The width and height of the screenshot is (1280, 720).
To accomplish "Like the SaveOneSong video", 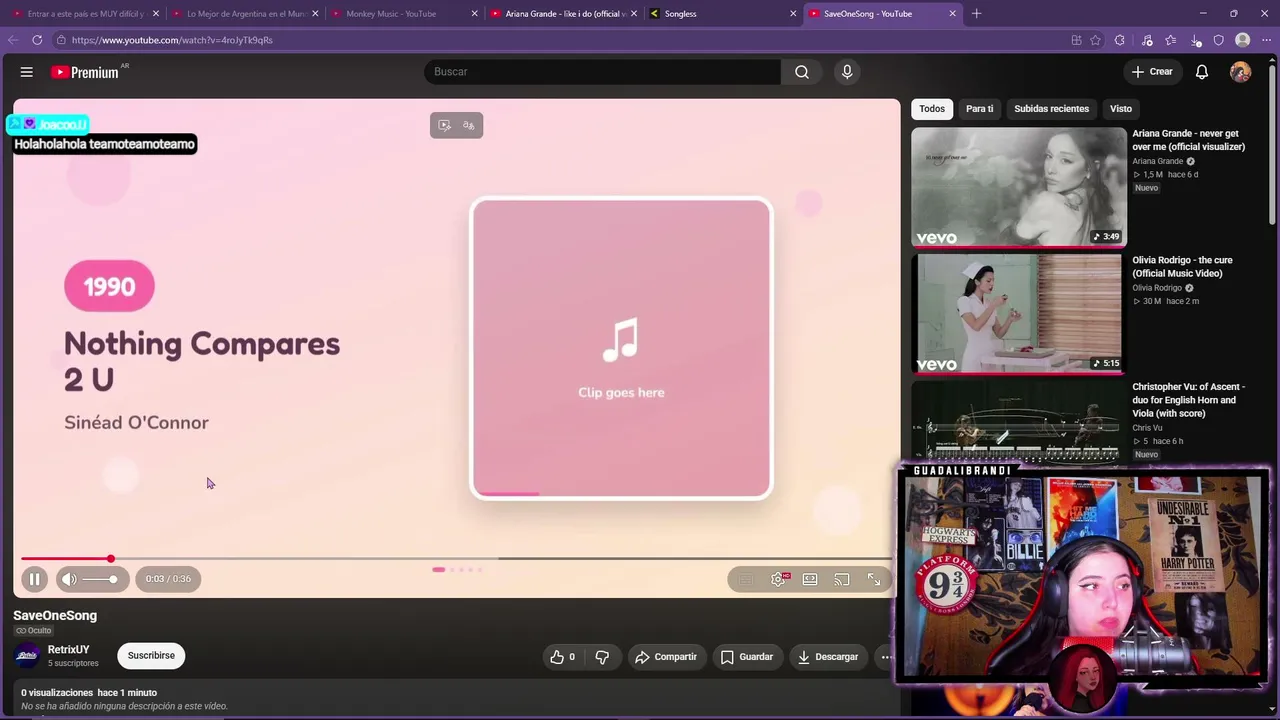I will pyautogui.click(x=562, y=657).
